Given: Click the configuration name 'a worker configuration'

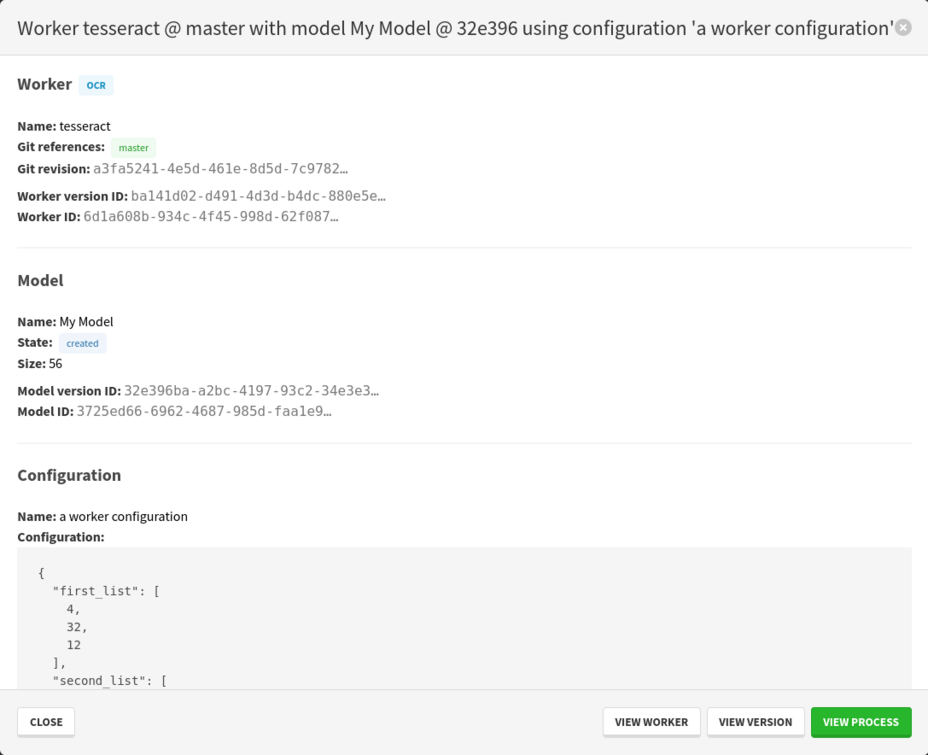Looking at the screenshot, I should click(x=123, y=517).
